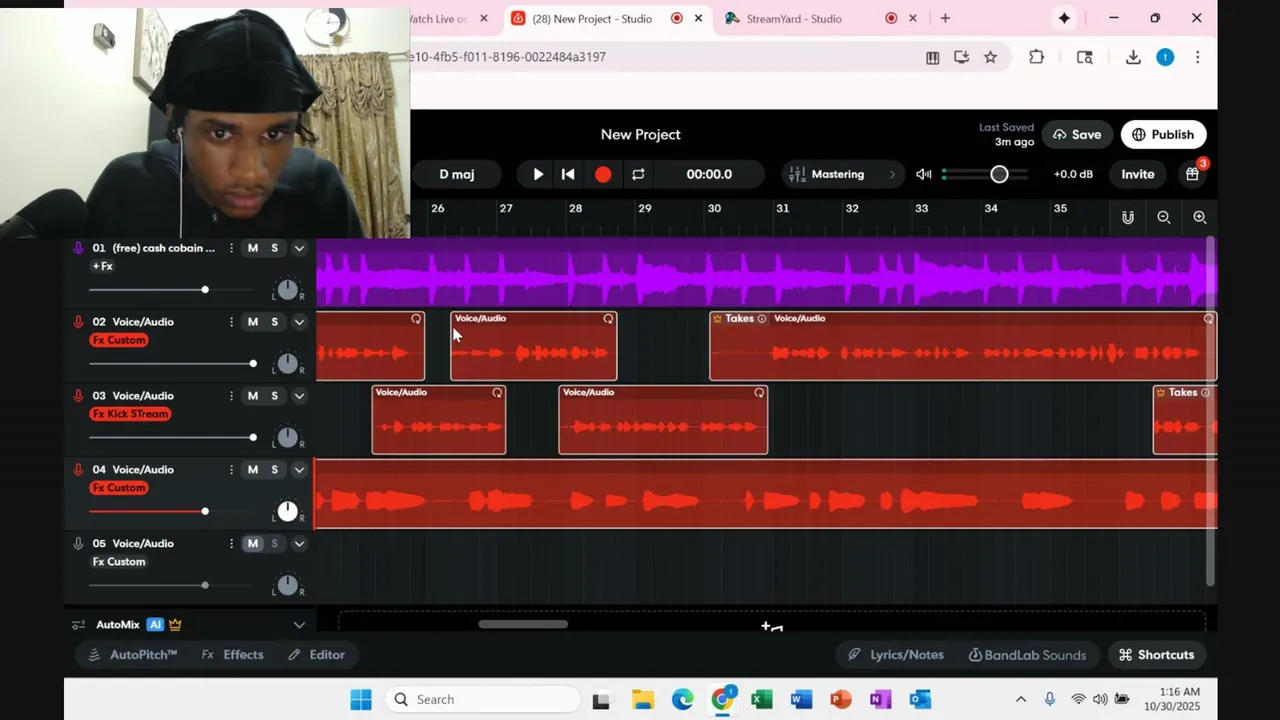Mute track 01 cash cobain
Viewport: 1280px width, 720px height.
253,248
